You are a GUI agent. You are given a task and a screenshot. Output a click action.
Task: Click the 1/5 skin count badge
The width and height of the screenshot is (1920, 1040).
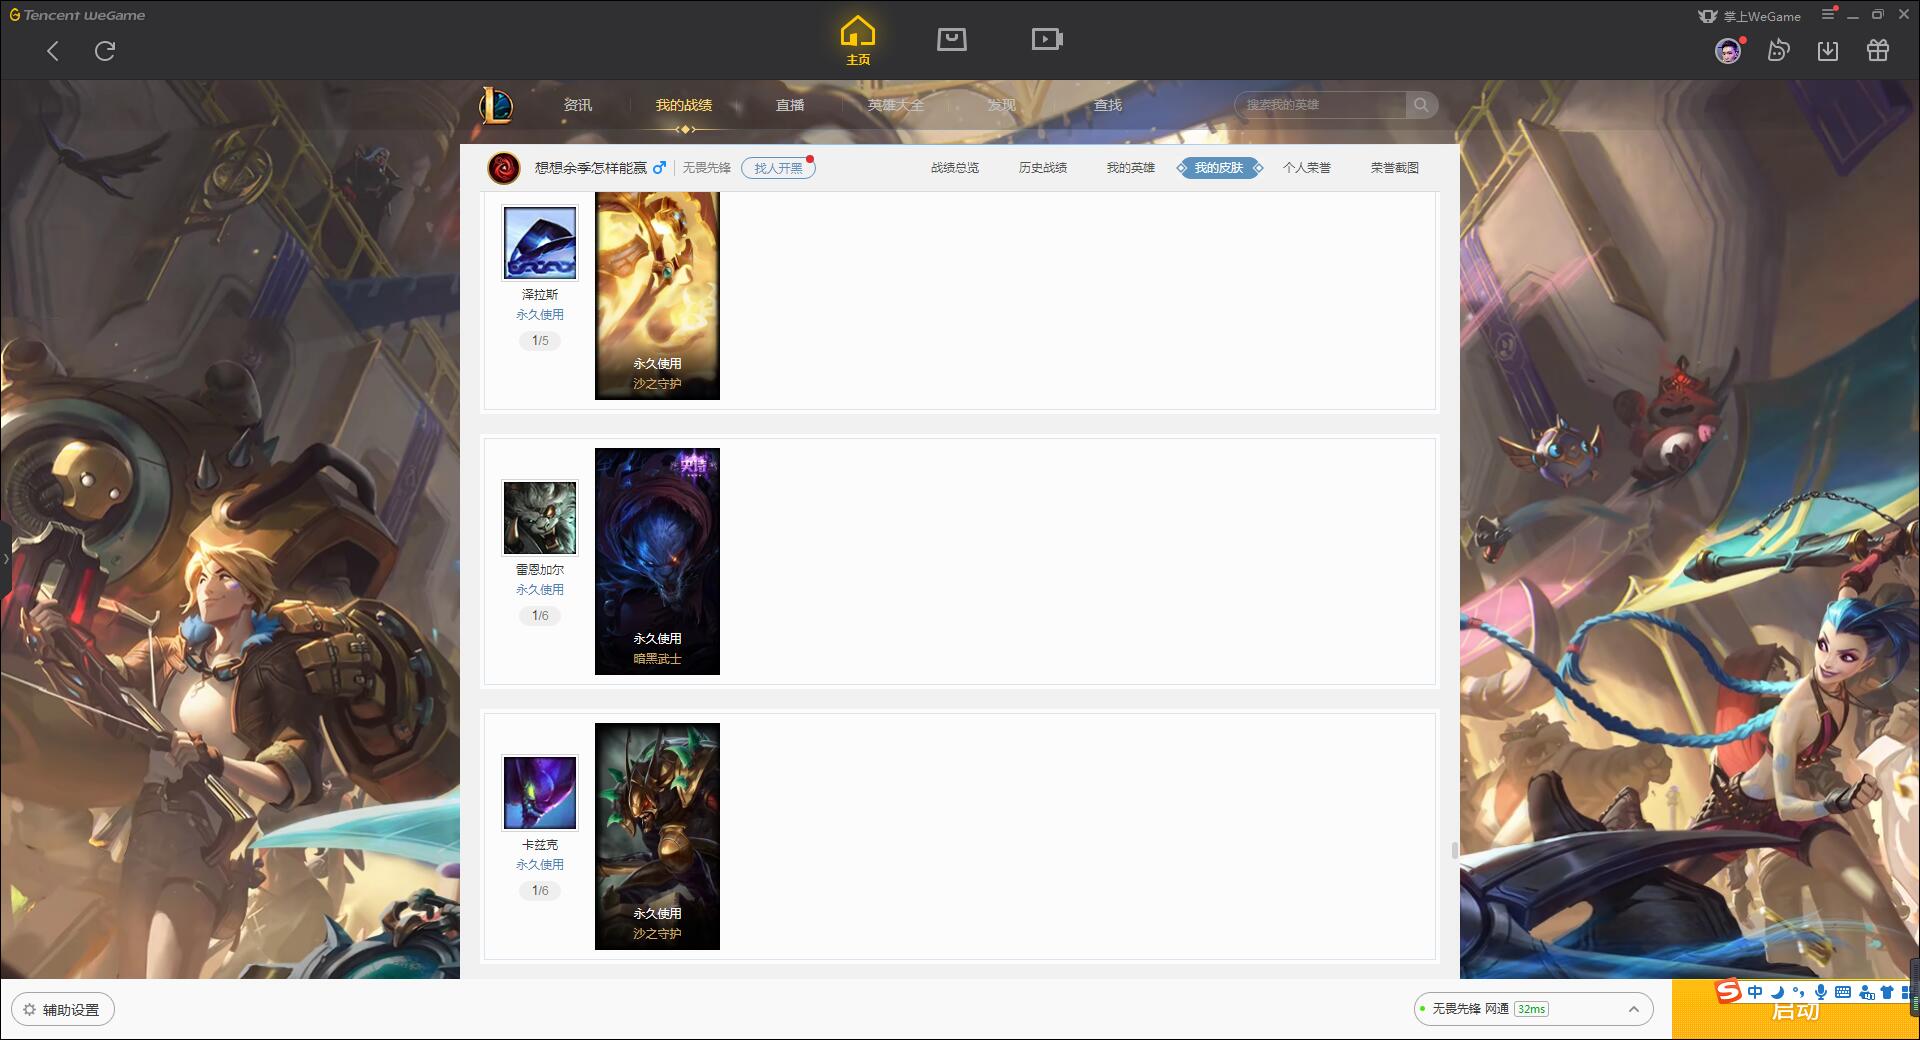[x=540, y=341]
